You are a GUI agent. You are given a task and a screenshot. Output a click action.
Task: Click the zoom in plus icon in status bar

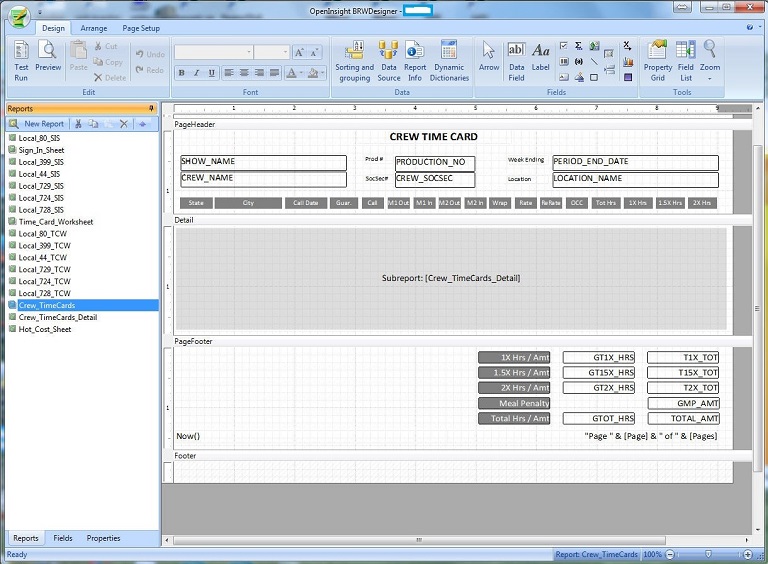[x=747, y=554]
